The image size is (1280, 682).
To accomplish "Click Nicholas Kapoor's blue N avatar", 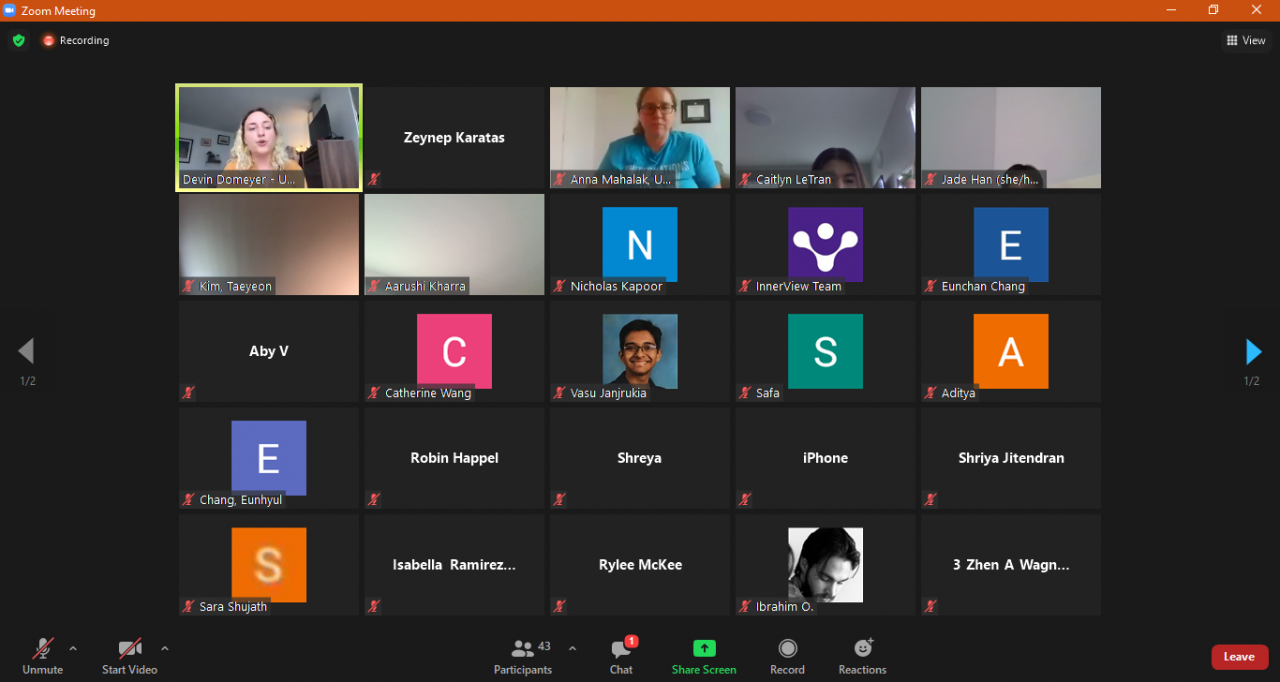I will 640,244.
